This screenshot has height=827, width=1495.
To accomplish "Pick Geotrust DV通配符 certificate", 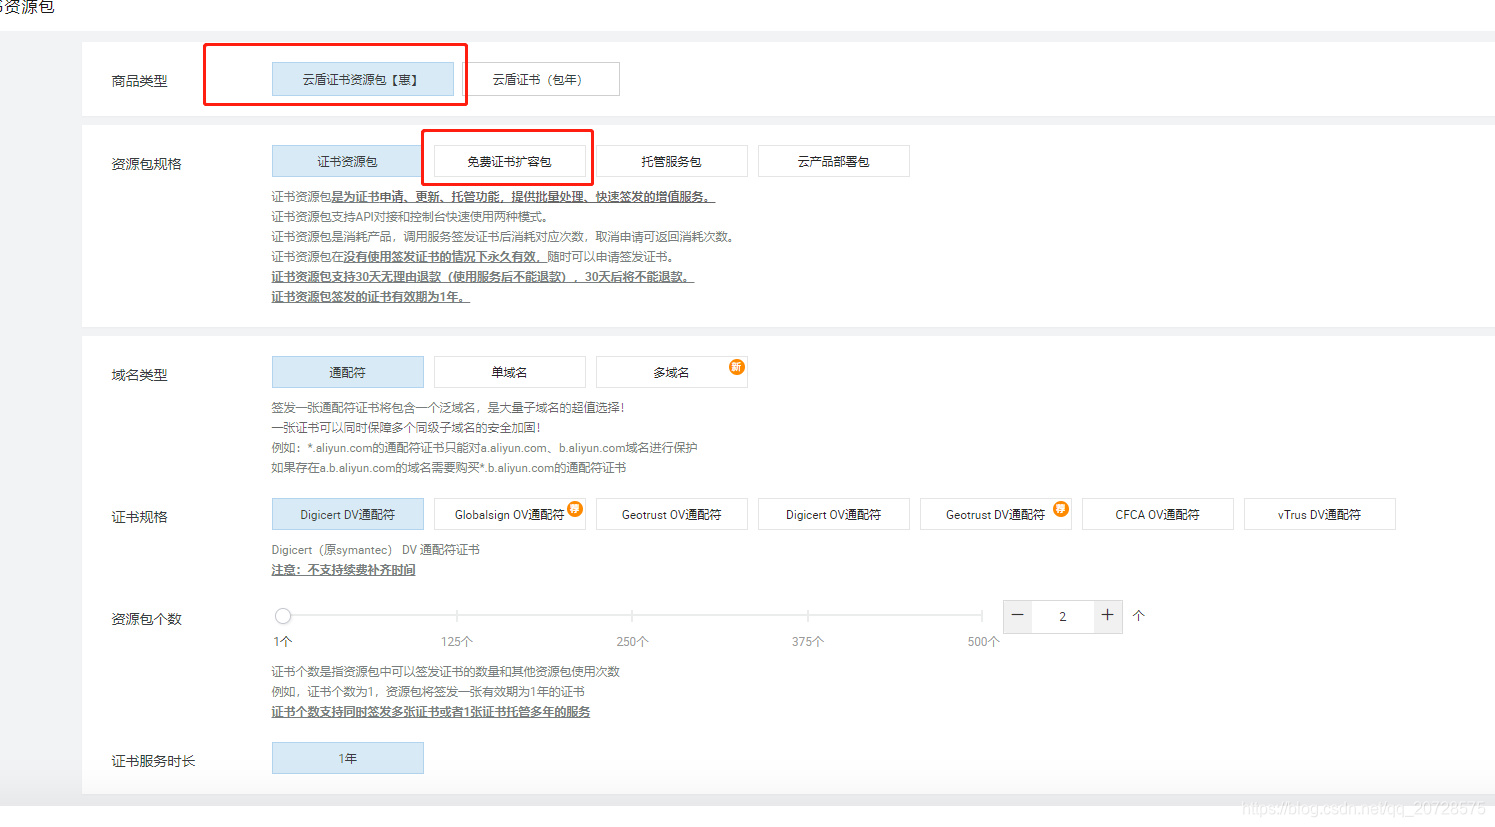I will [995, 514].
